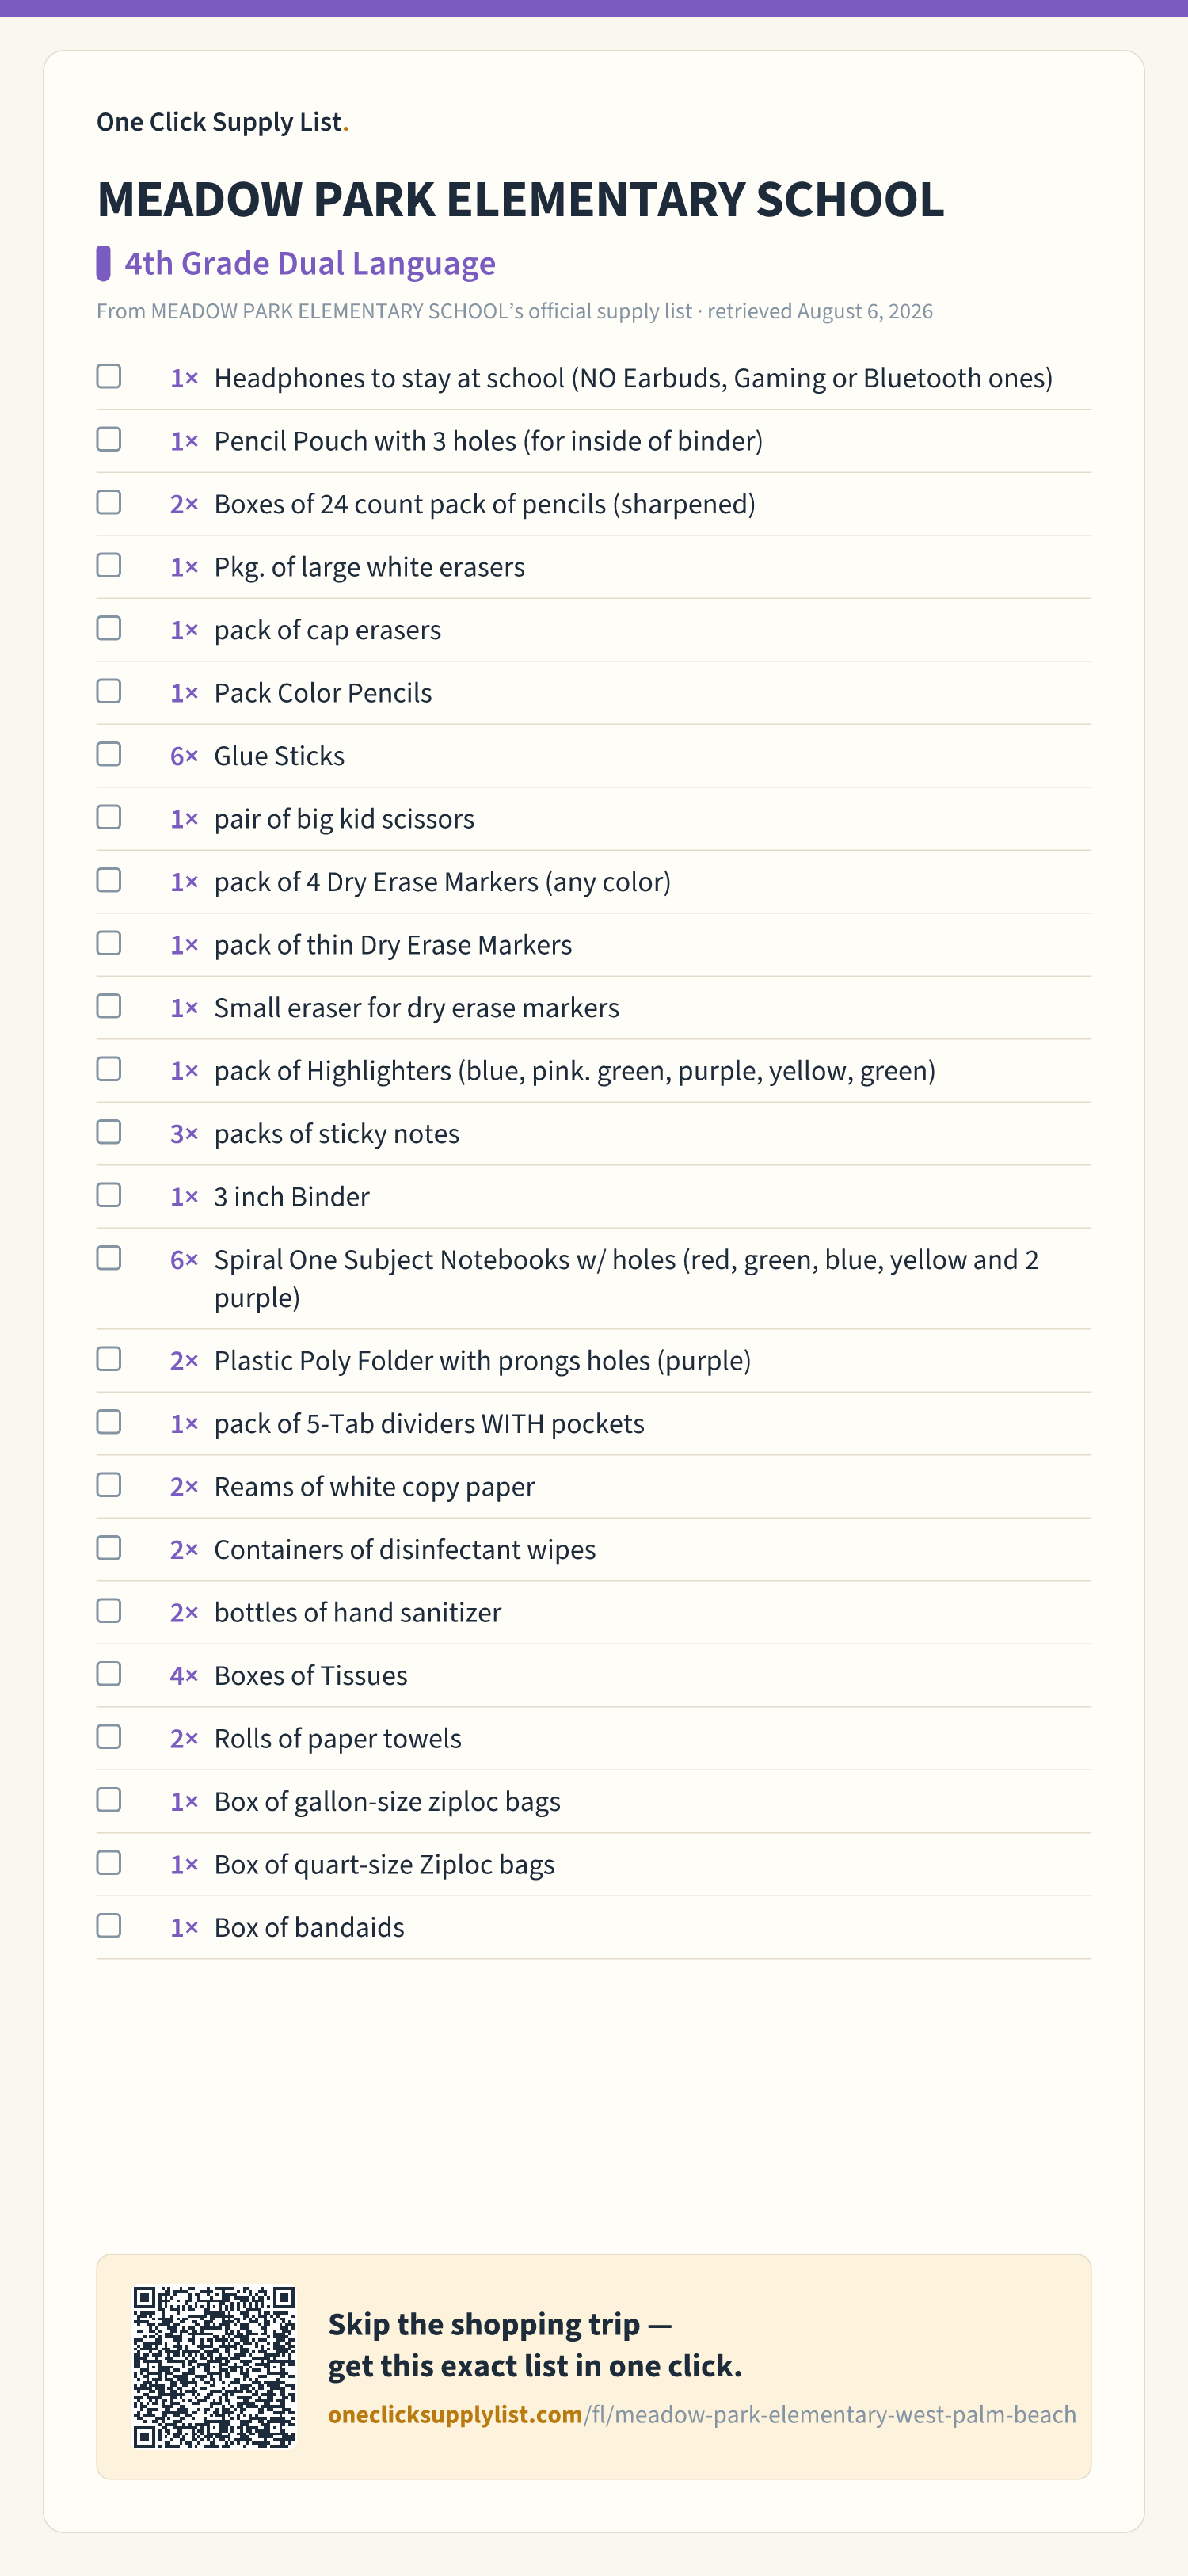
Task: Check the Headphones to stay at school checkbox
Action: 109,376
